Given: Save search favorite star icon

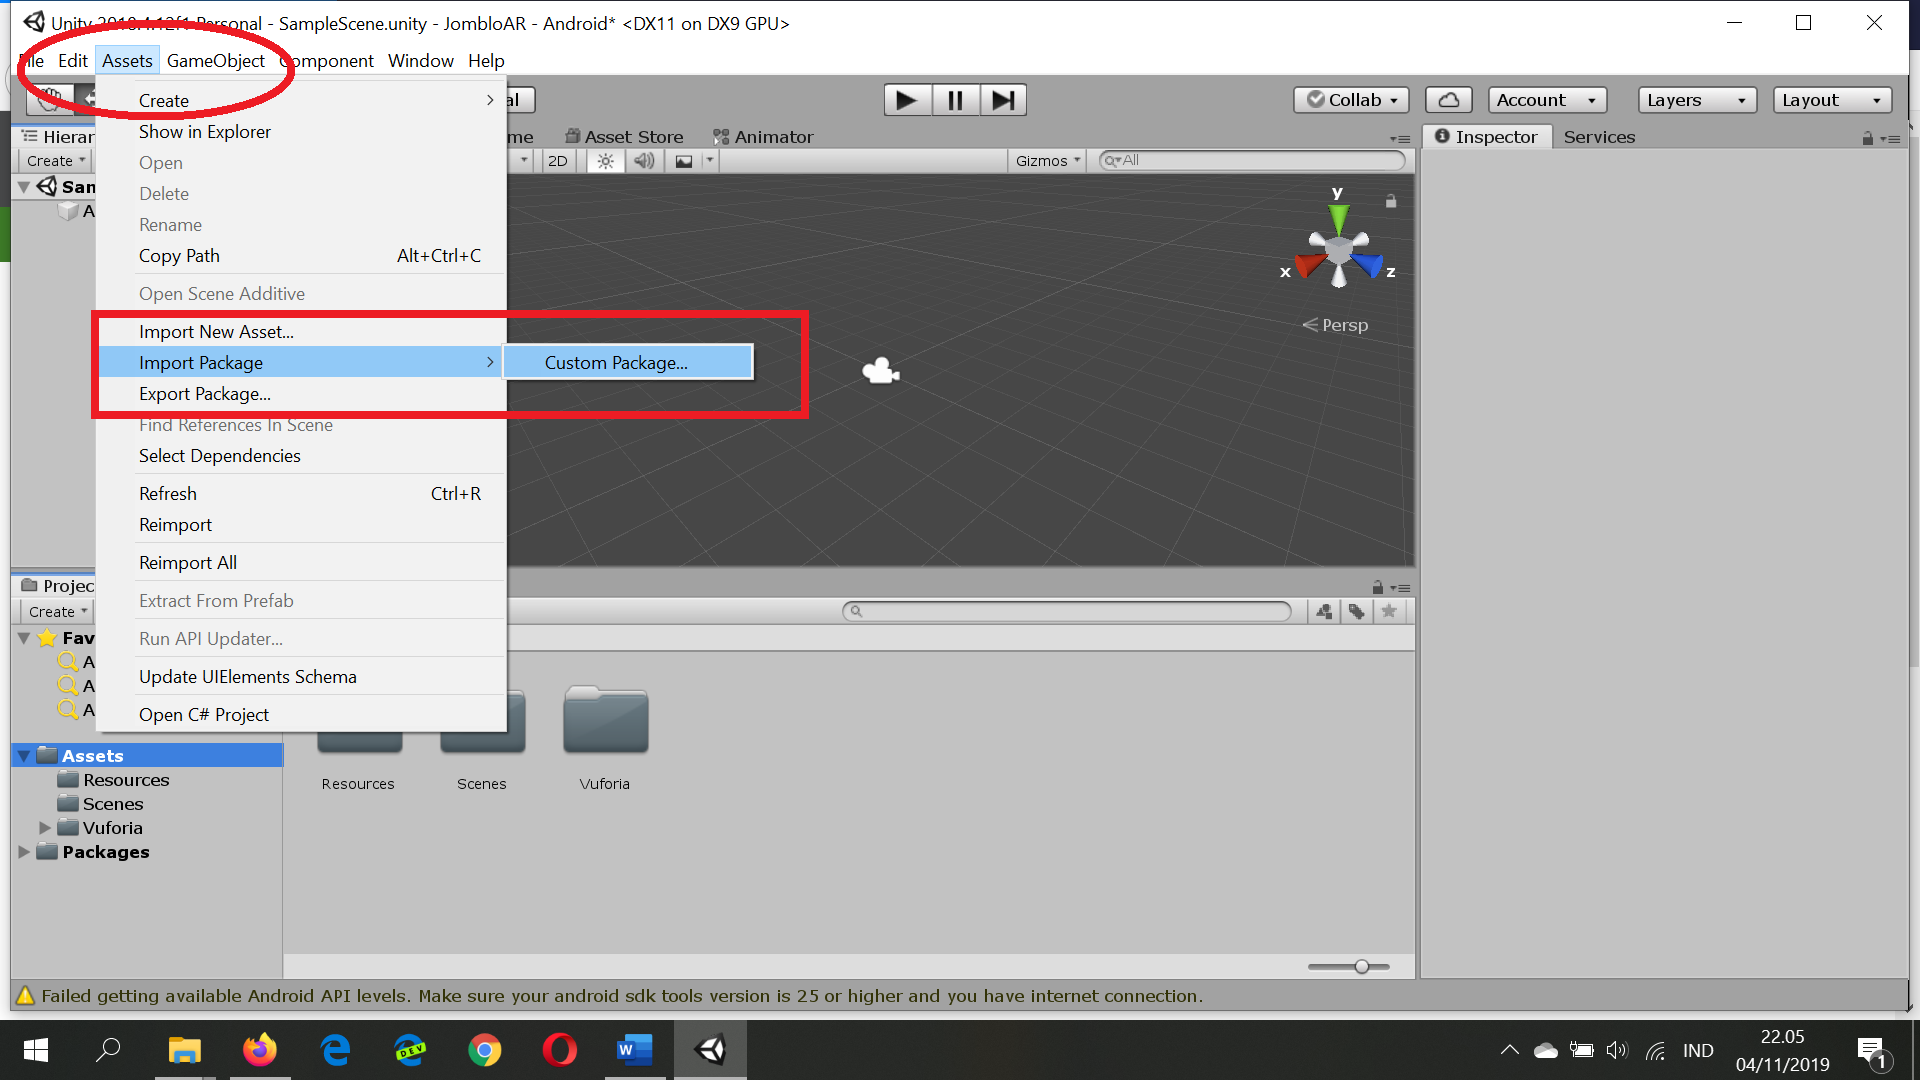Looking at the screenshot, I should pyautogui.click(x=1389, y=611).
